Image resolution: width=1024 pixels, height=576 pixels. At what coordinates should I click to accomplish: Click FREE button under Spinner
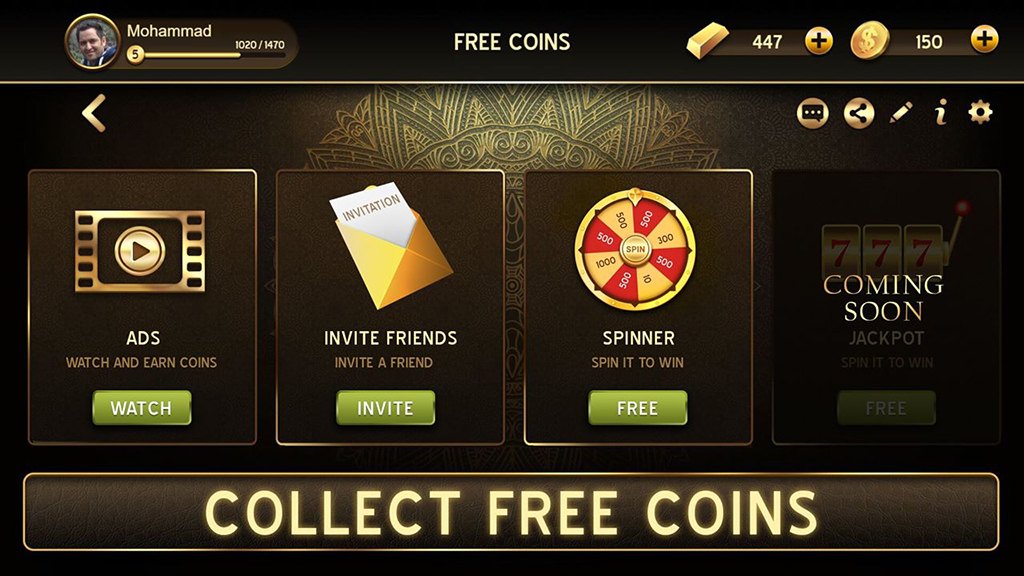(x=637, y=408)
